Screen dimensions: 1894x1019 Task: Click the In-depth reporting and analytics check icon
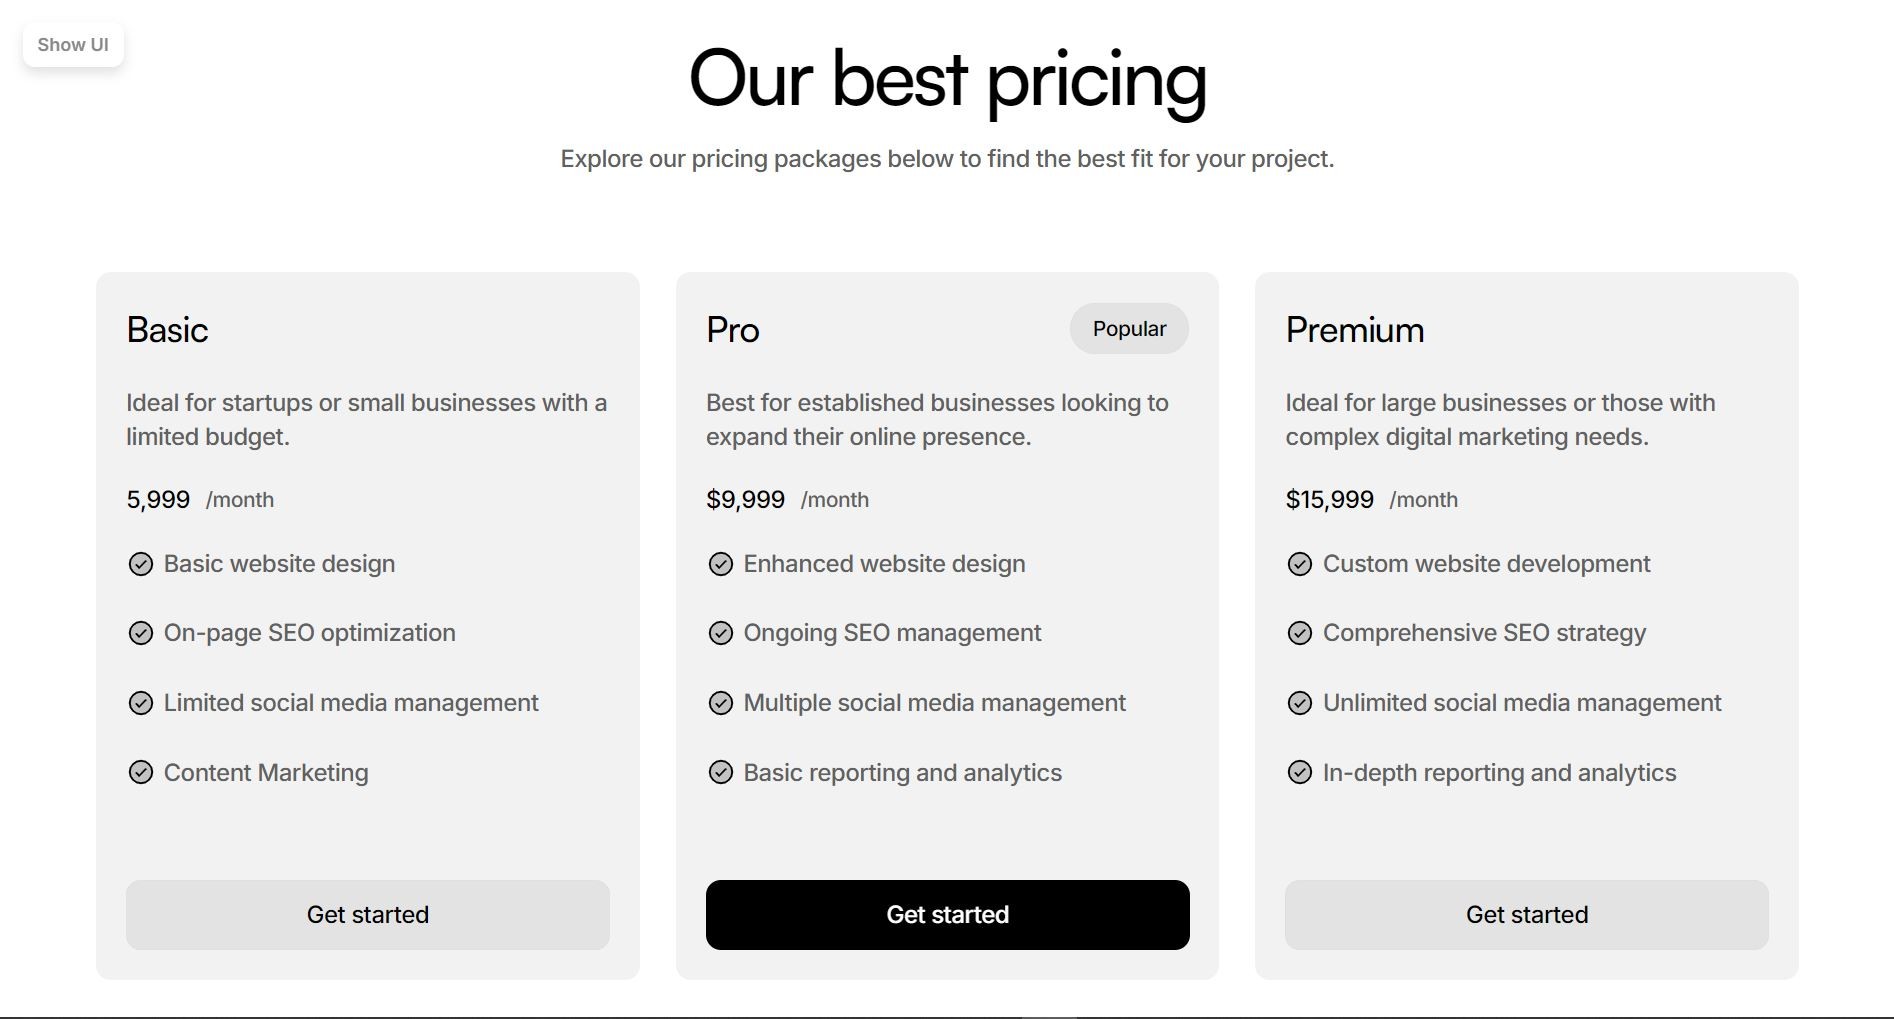[x=1300, y=772]
